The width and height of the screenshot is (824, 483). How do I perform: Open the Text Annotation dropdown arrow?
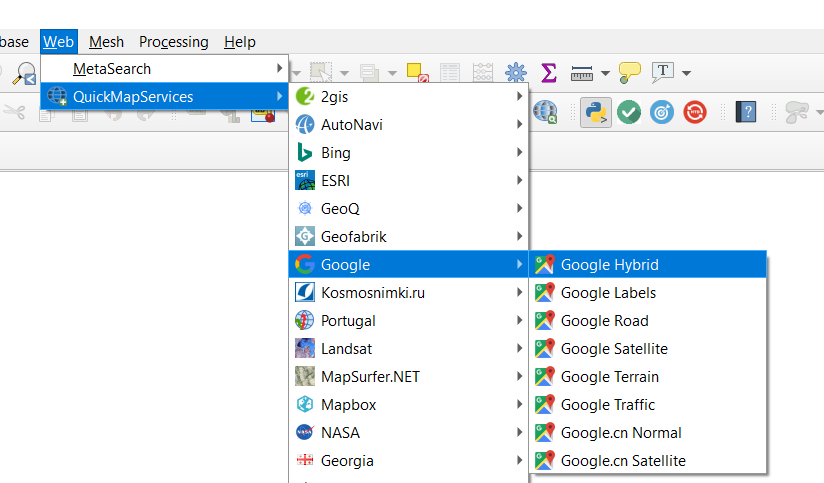click(x=686, y=73)
